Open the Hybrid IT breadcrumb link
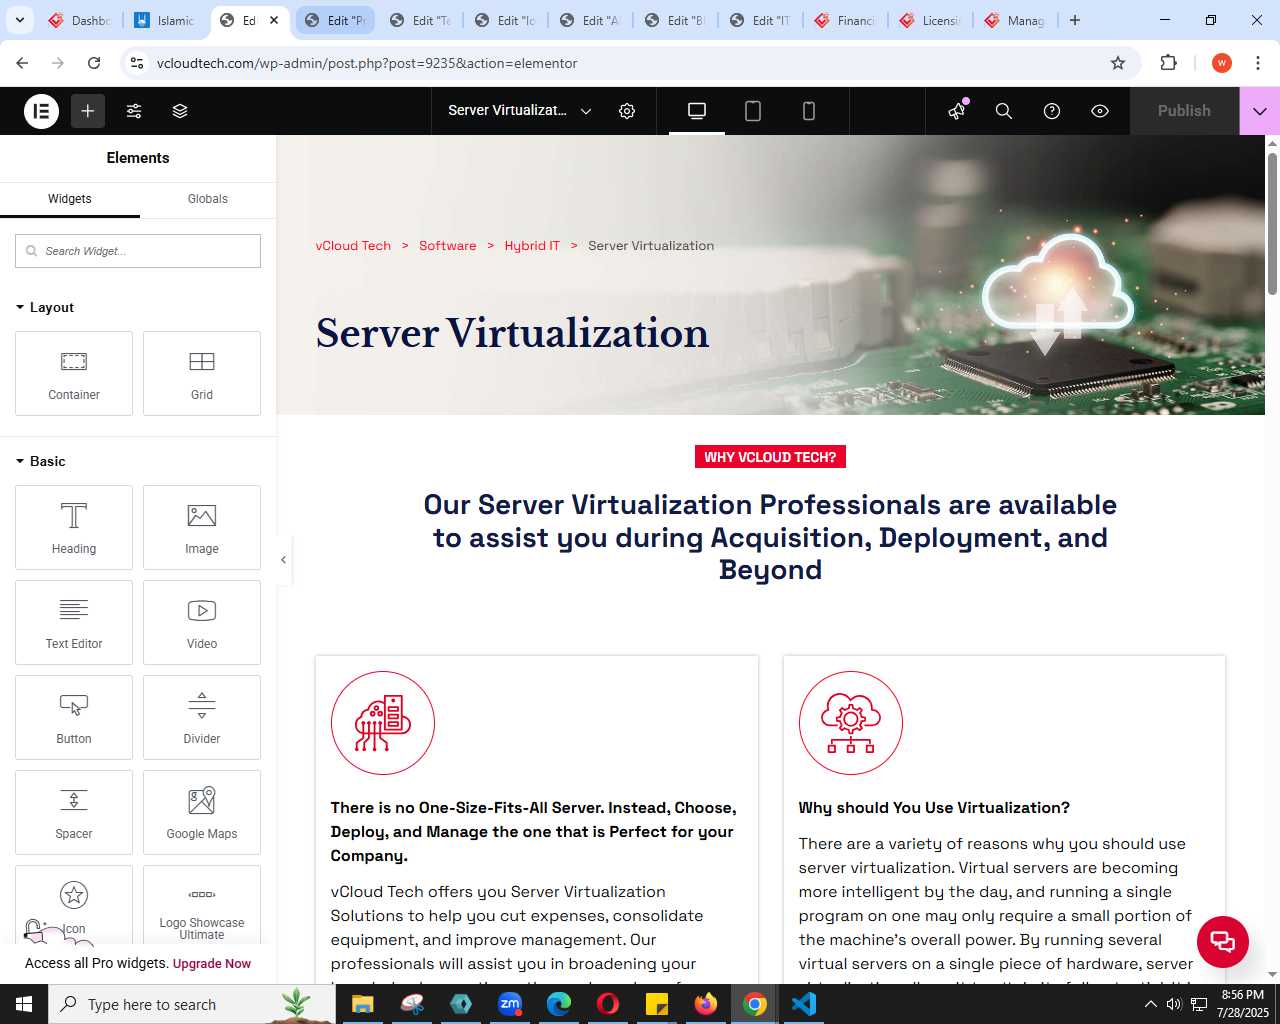Image resolution: width=1280 pixels, height=1024 pixels. pos(532,246)
